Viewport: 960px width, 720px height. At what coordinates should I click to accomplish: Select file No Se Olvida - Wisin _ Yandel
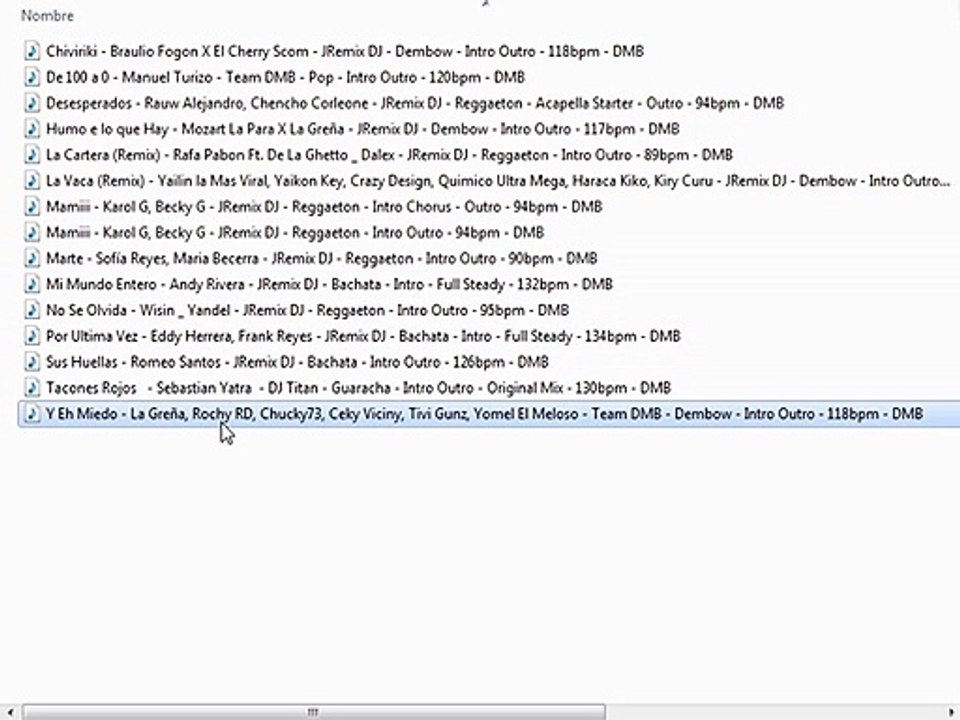point(307,310)
